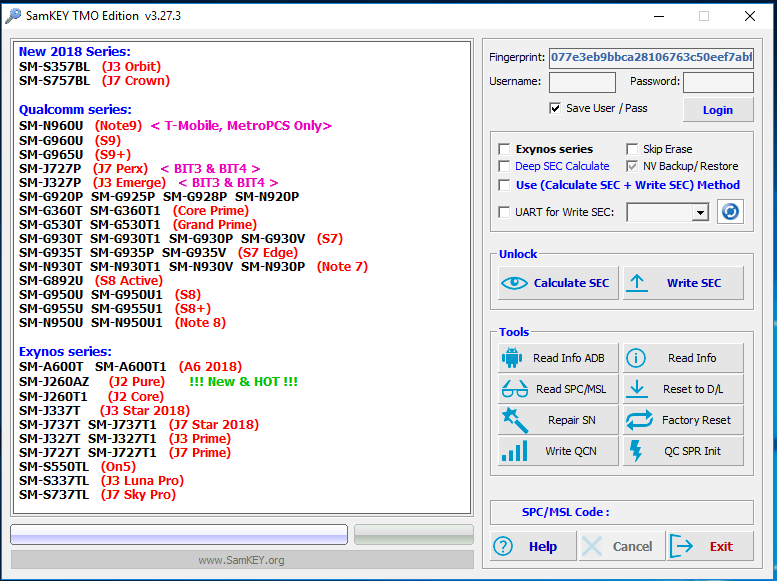Click the 'New 2018 Series:' heading
777x581 pixels.
tap(75, 52)
